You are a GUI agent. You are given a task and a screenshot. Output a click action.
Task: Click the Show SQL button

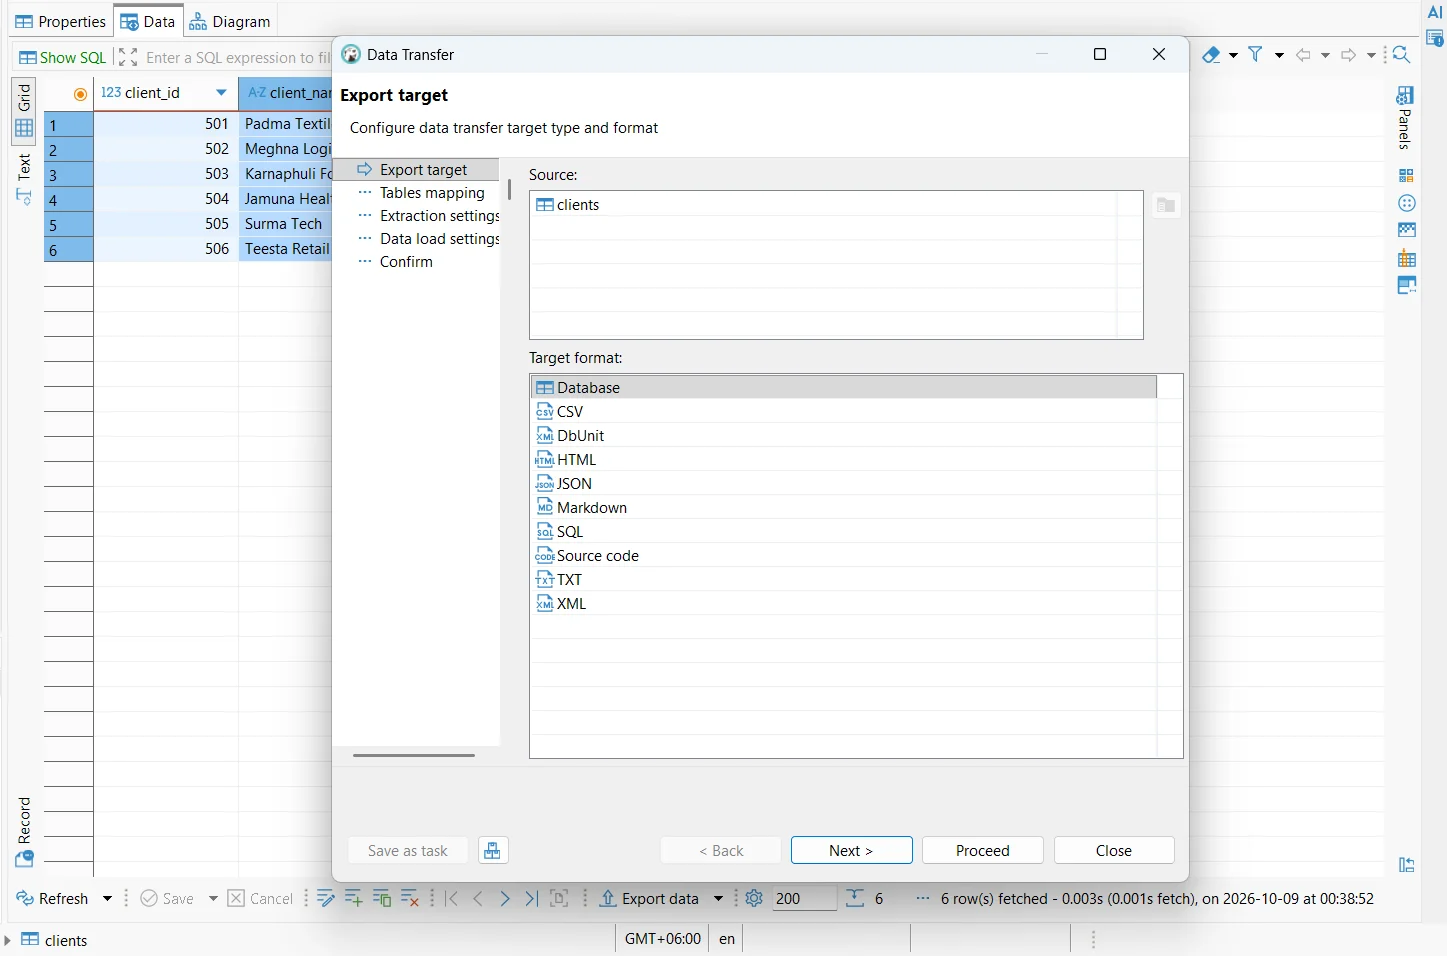[62, 57]
